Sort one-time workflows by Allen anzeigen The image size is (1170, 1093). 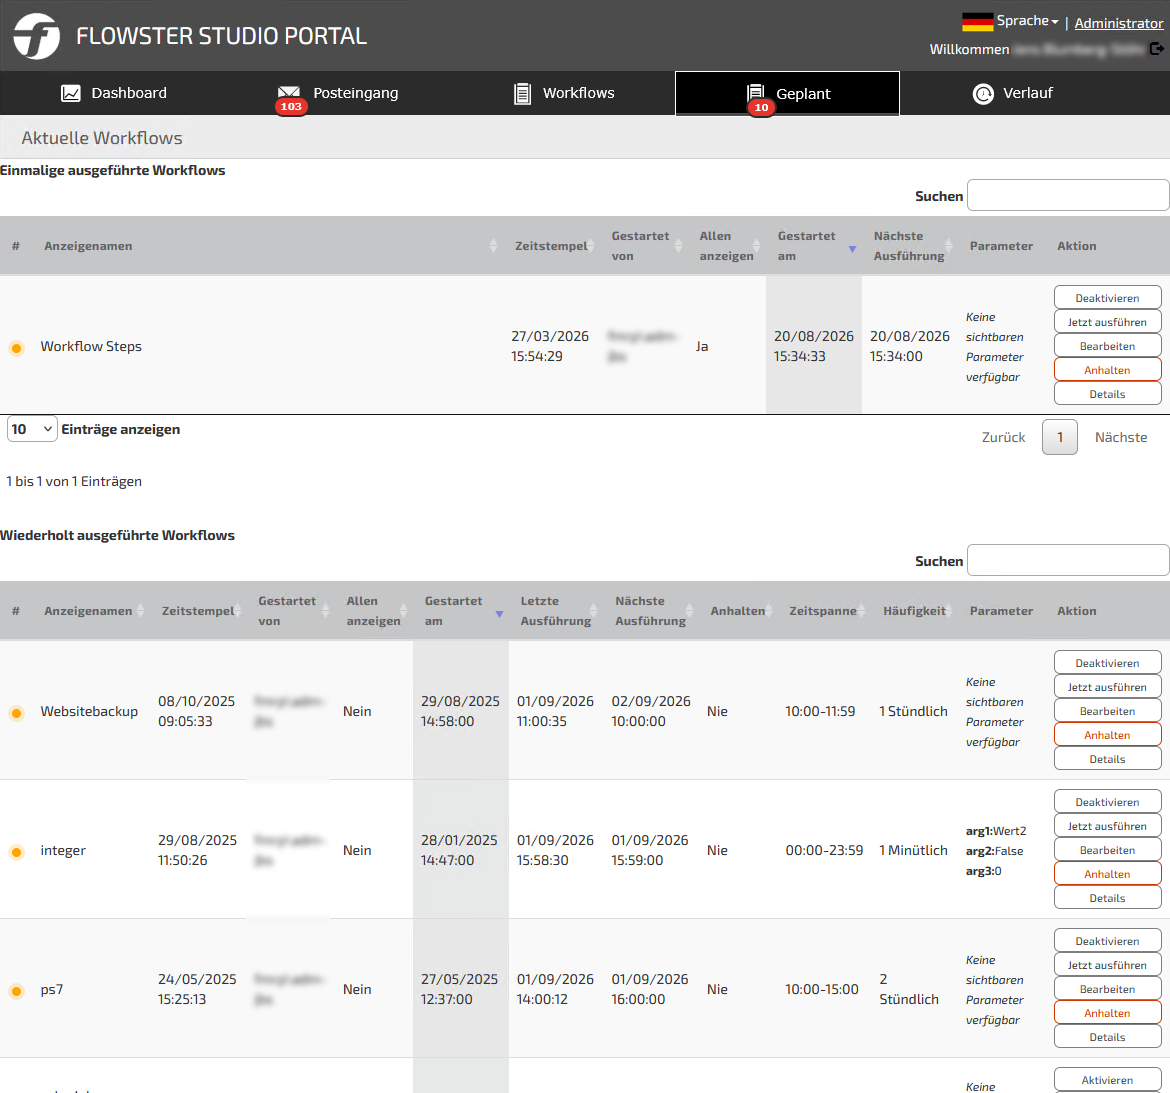click(x=726, y=245)
